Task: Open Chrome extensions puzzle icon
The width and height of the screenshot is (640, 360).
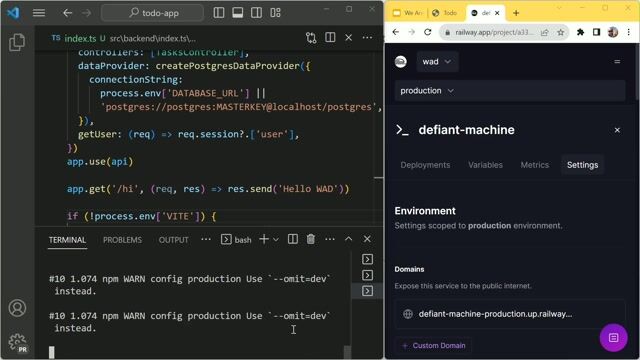Action: coord(580,32)
